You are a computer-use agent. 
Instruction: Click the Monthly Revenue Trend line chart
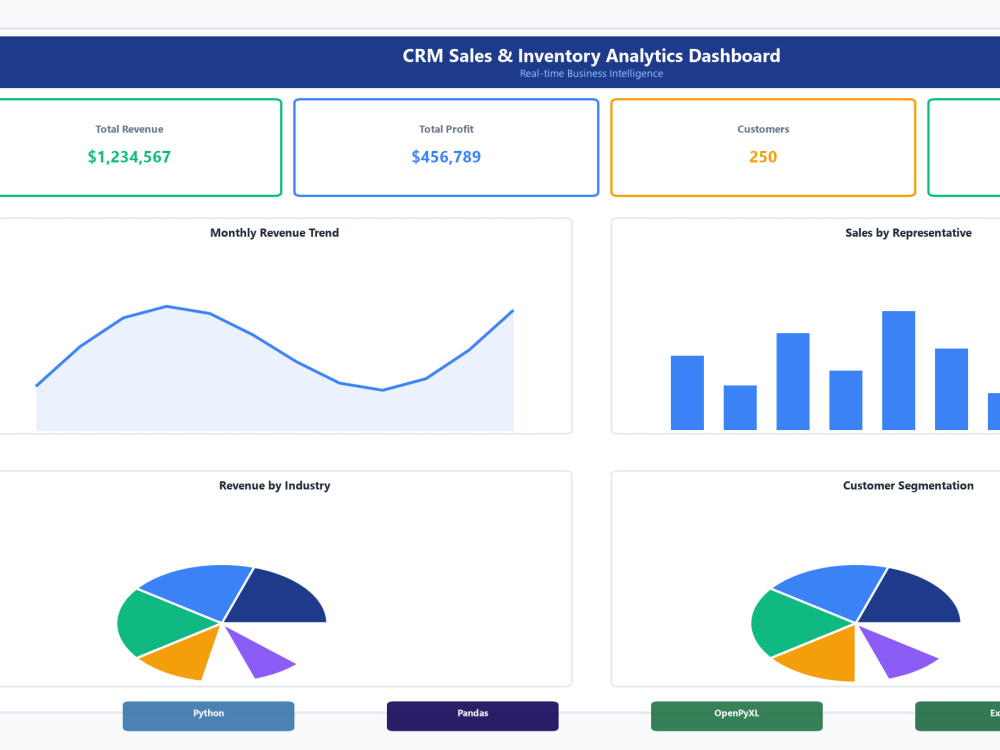pyautogui.click(x=275, y=368)
